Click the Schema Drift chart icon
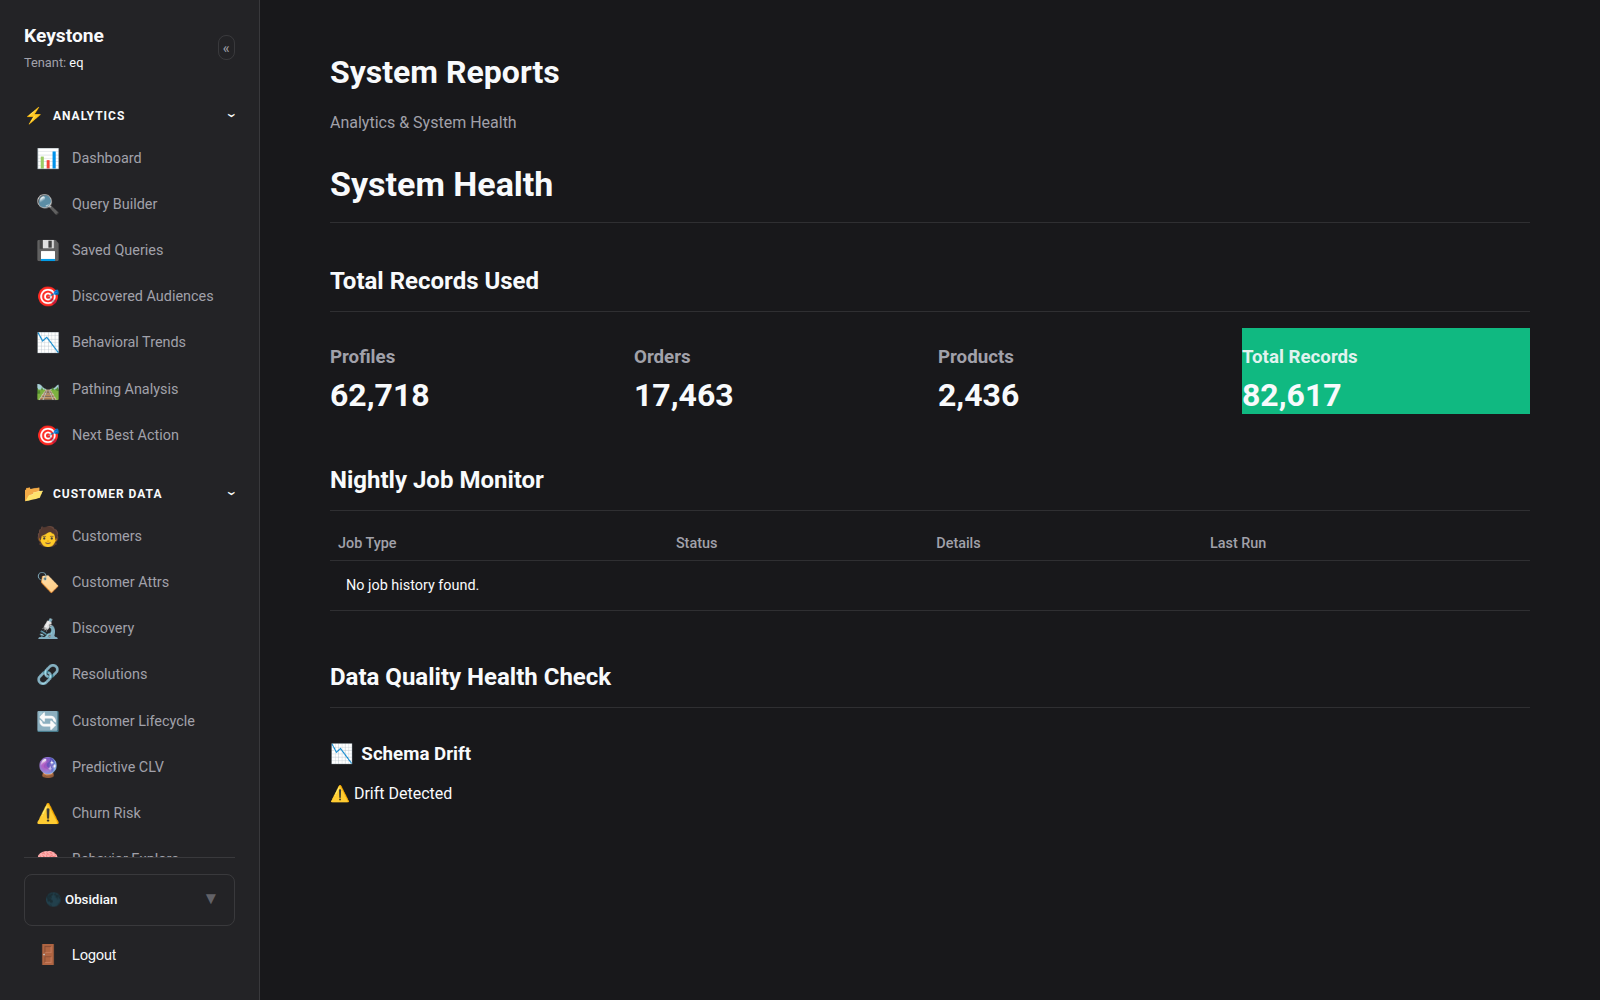The width and height of the screenshot is (1600, 1000). [x=342, y=754]
